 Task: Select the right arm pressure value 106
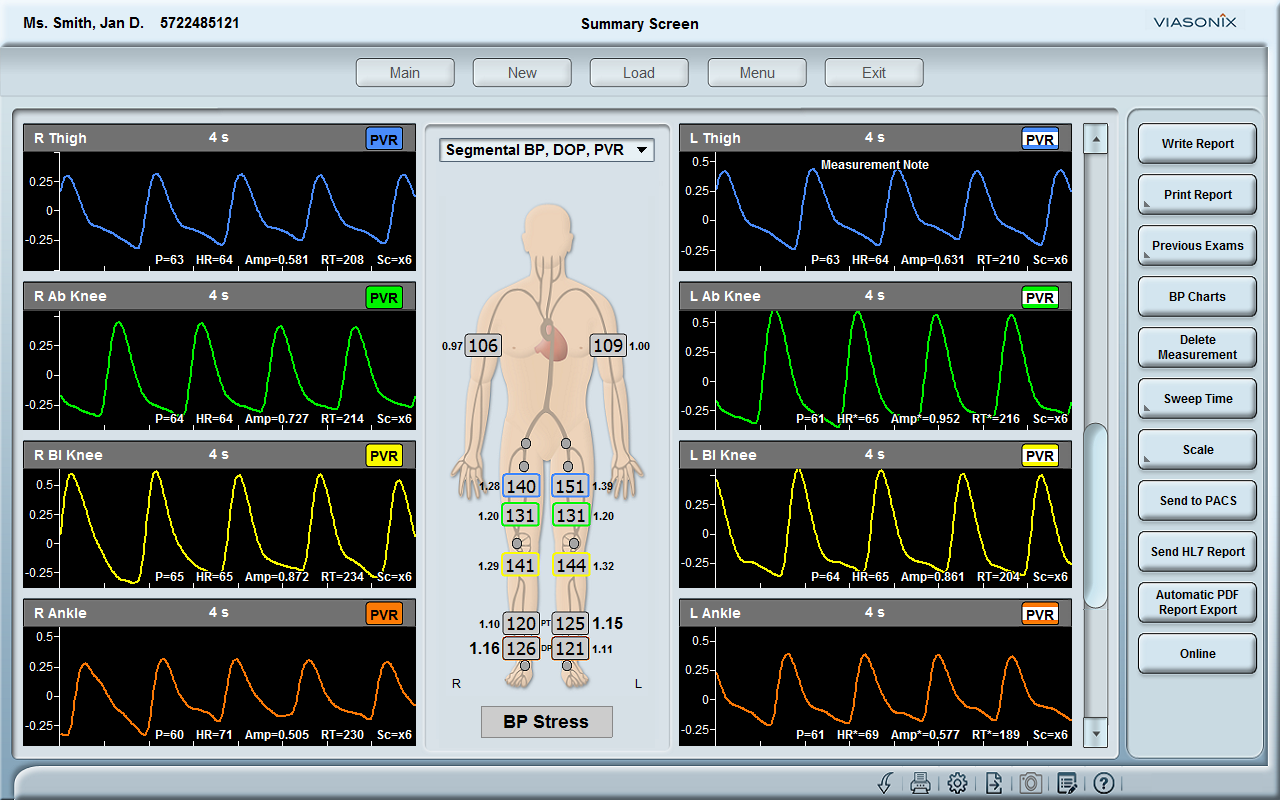point(483,346)
